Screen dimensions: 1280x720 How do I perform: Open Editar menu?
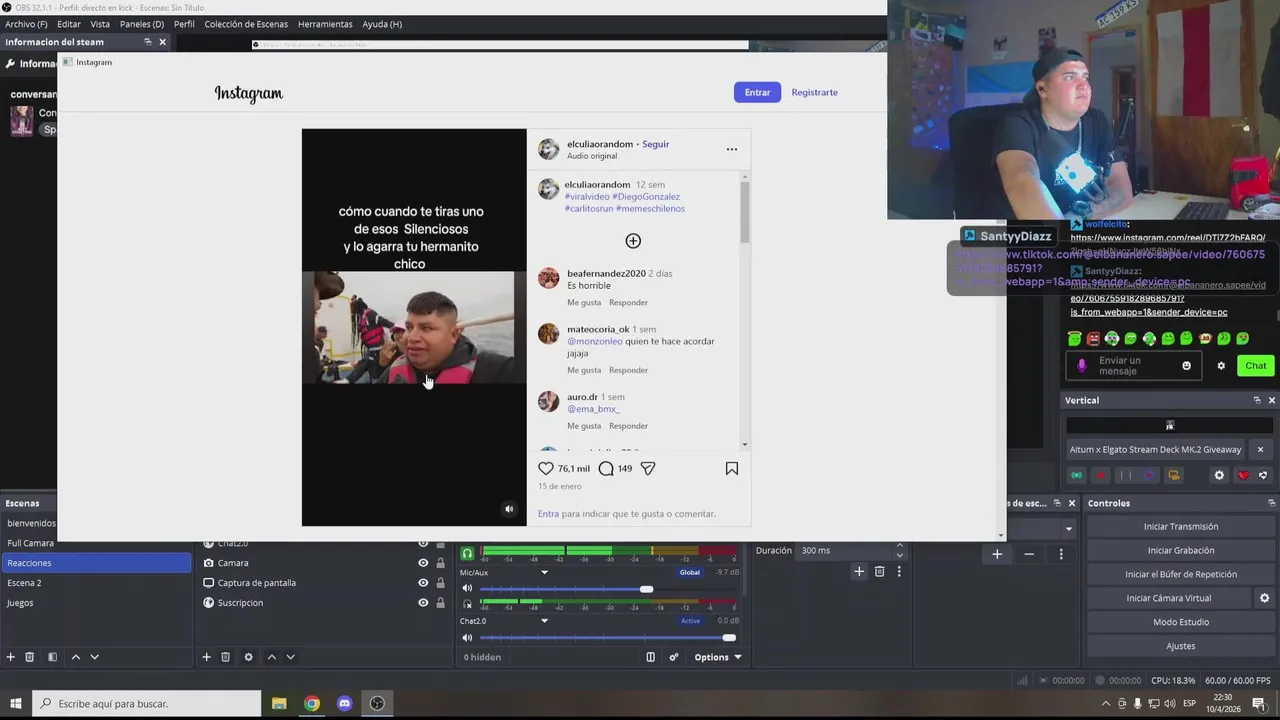click(69, 24)
